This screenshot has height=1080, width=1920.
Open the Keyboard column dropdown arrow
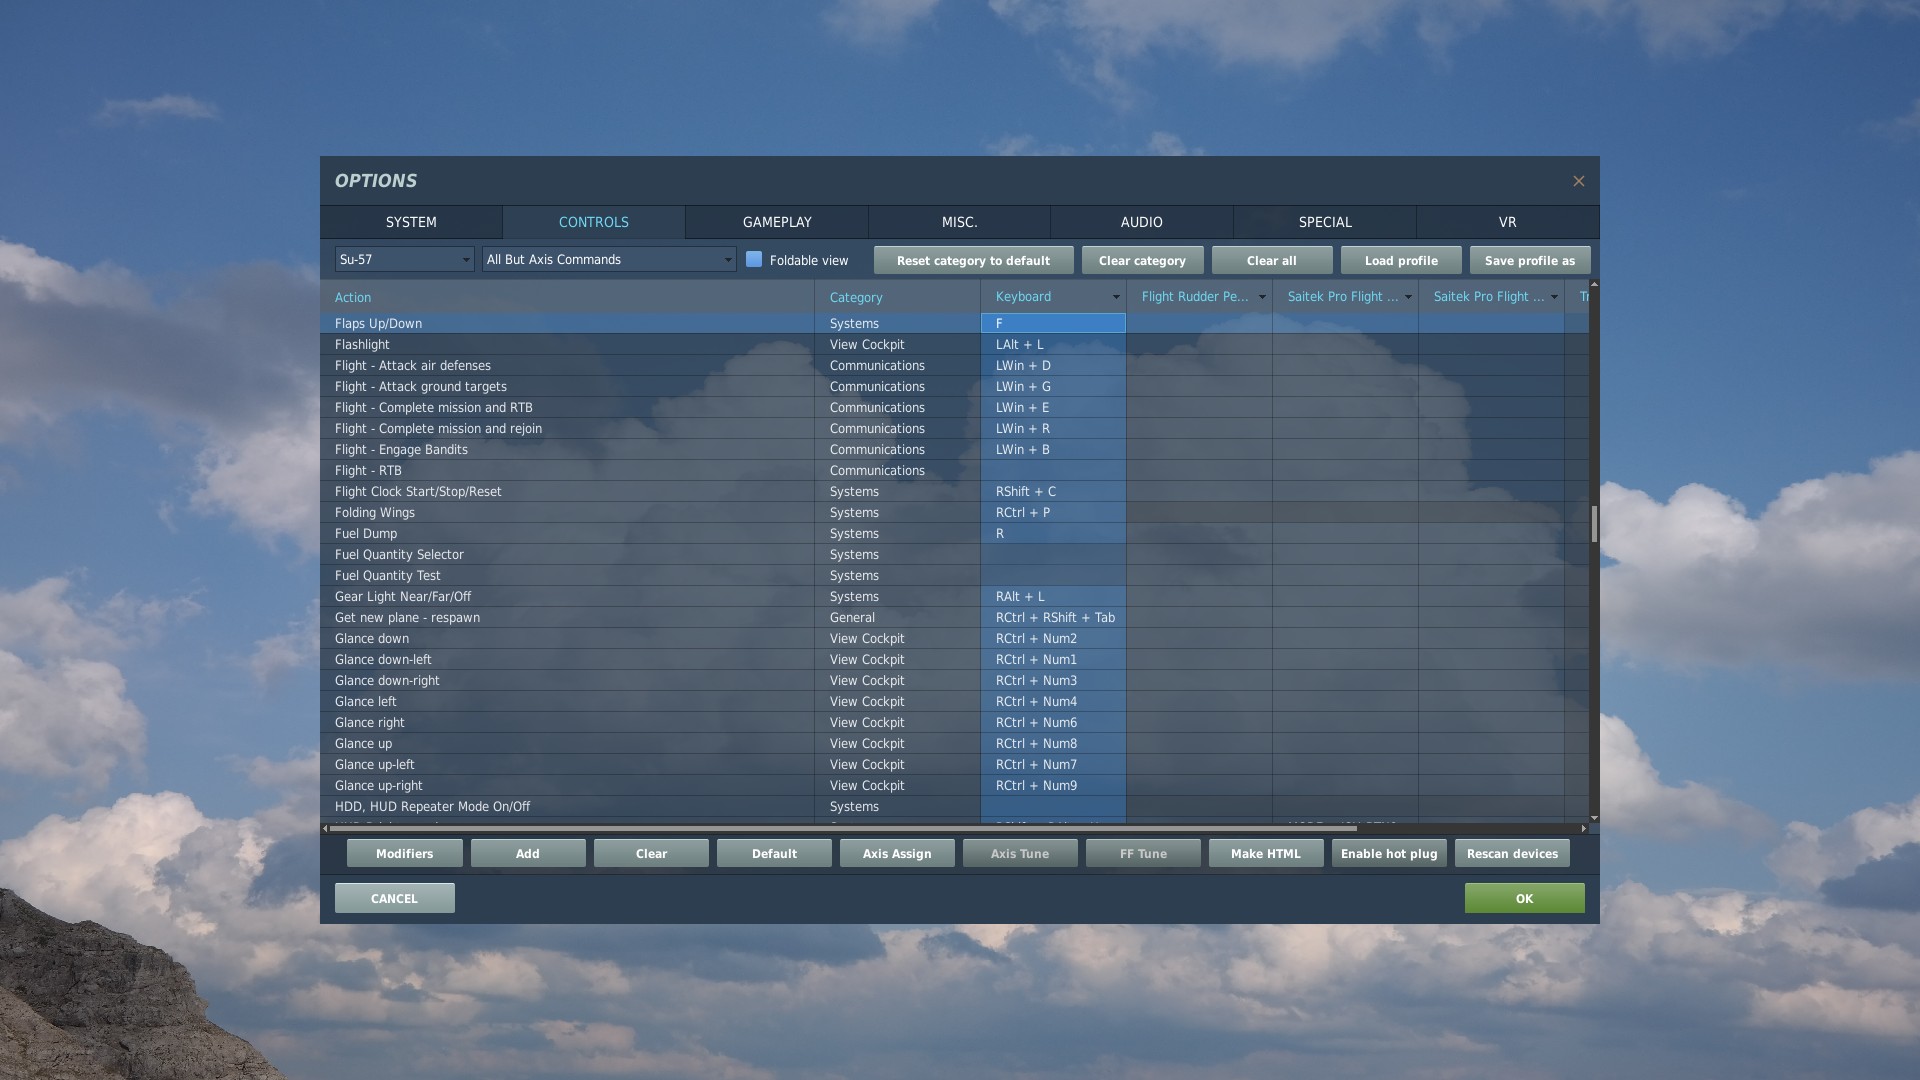pyautogui.click(x=1116, y=297)
